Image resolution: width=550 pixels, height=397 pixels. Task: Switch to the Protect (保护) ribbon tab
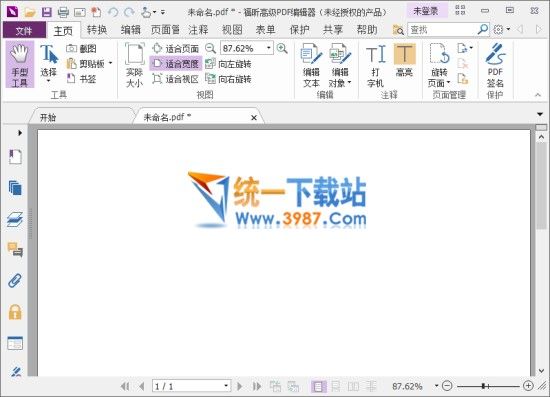(x=299, y=30)
